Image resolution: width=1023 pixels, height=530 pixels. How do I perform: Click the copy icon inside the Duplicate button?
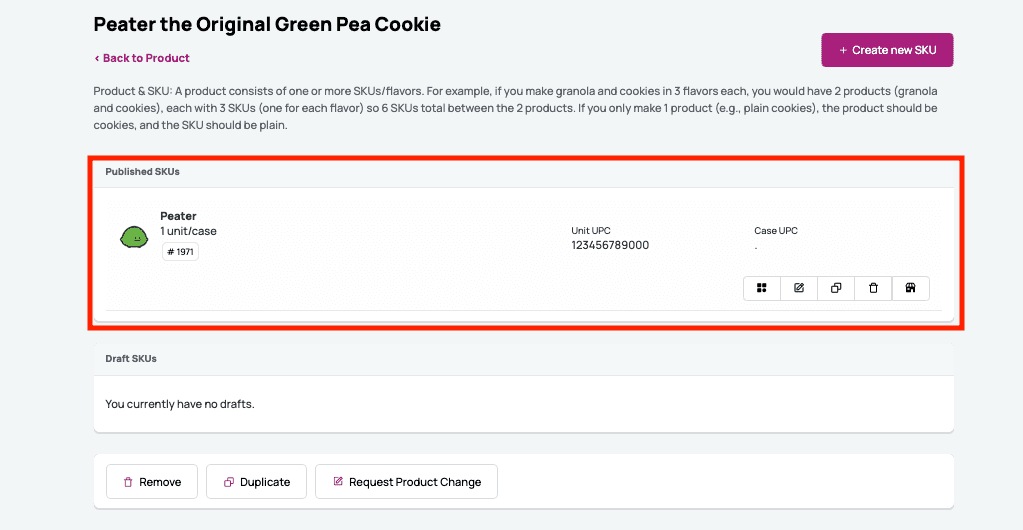point(228,482)
